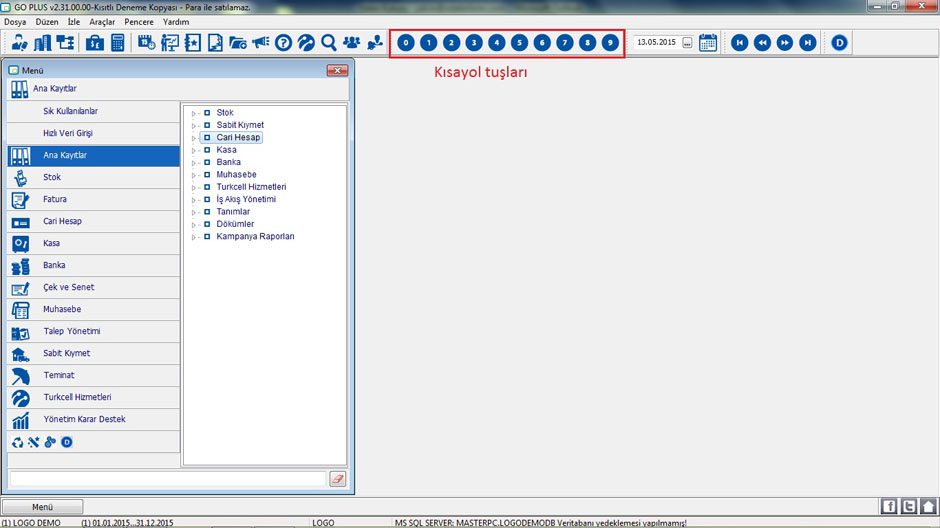Open the Fatura module in sidebar
940x528 pixels.
click(94, 199)
